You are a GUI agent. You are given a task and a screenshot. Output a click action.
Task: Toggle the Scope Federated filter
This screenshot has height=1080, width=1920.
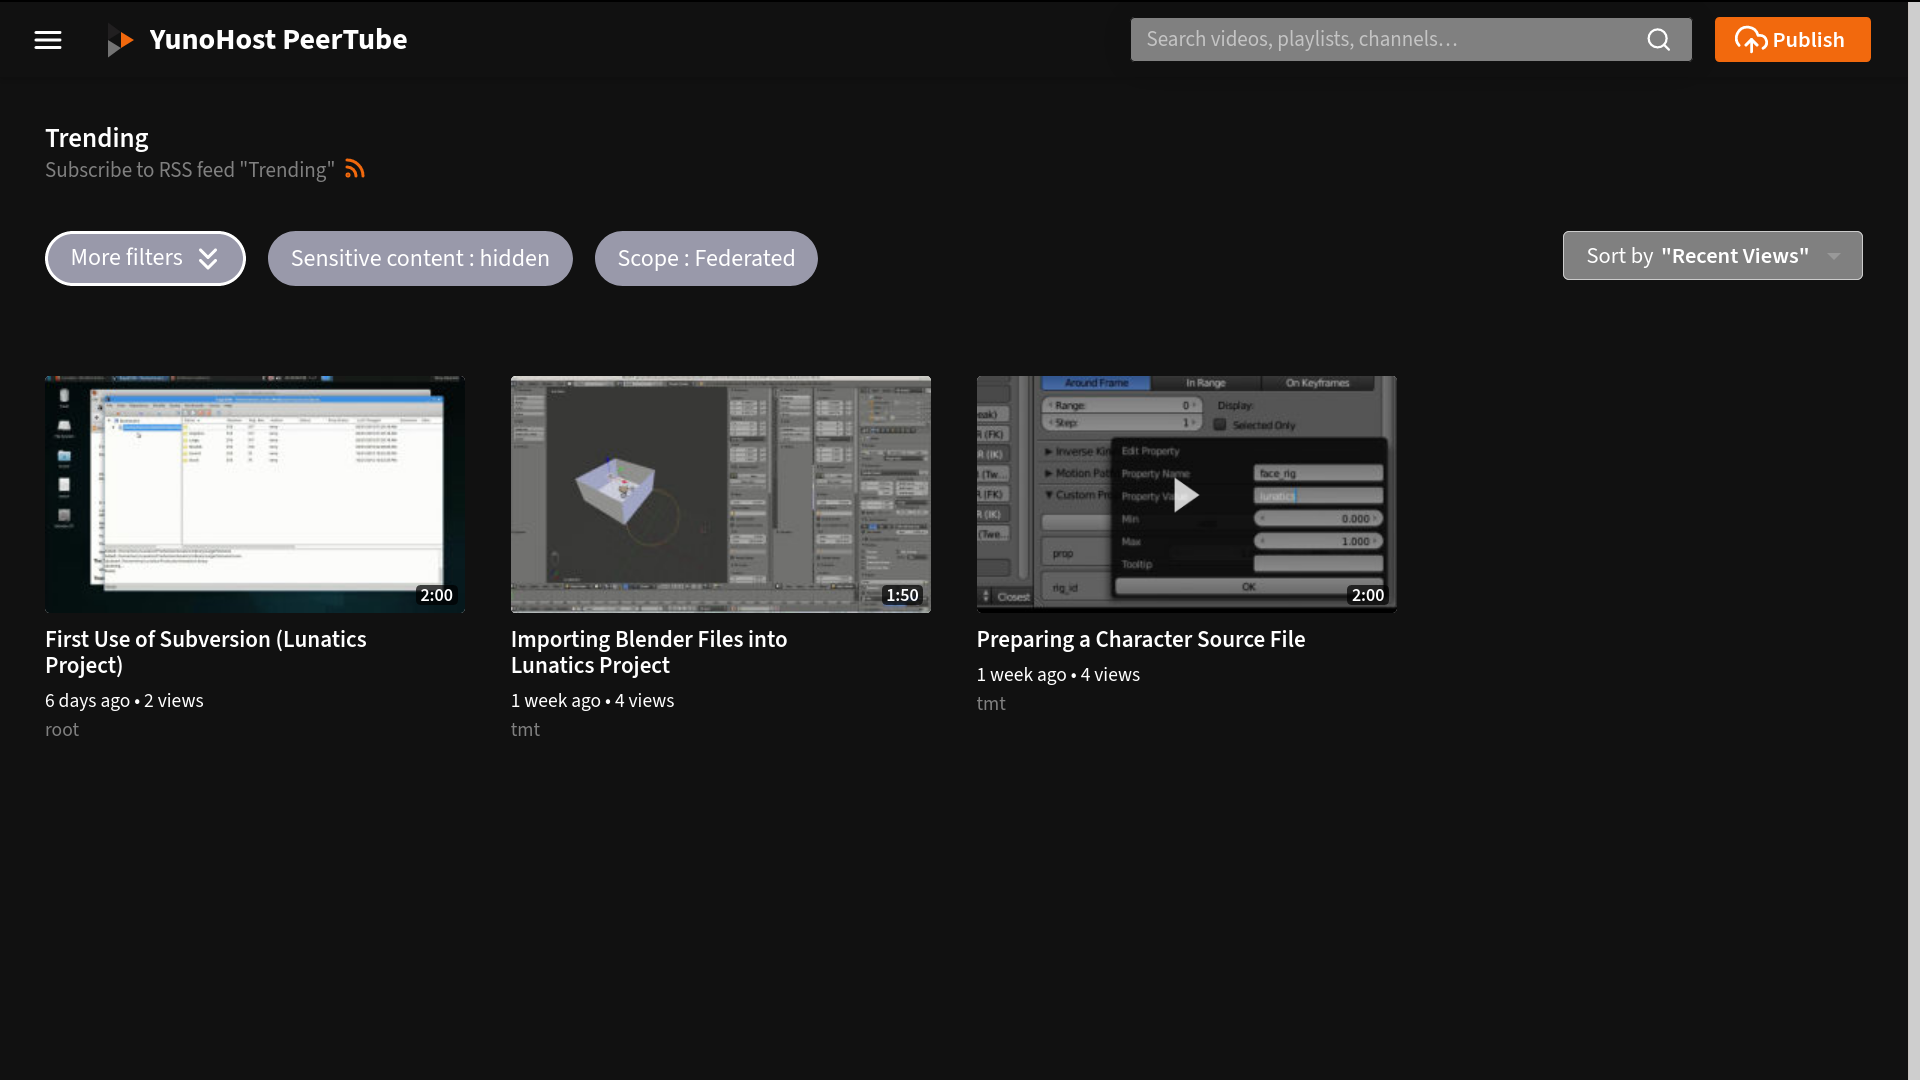coord(706,259)
